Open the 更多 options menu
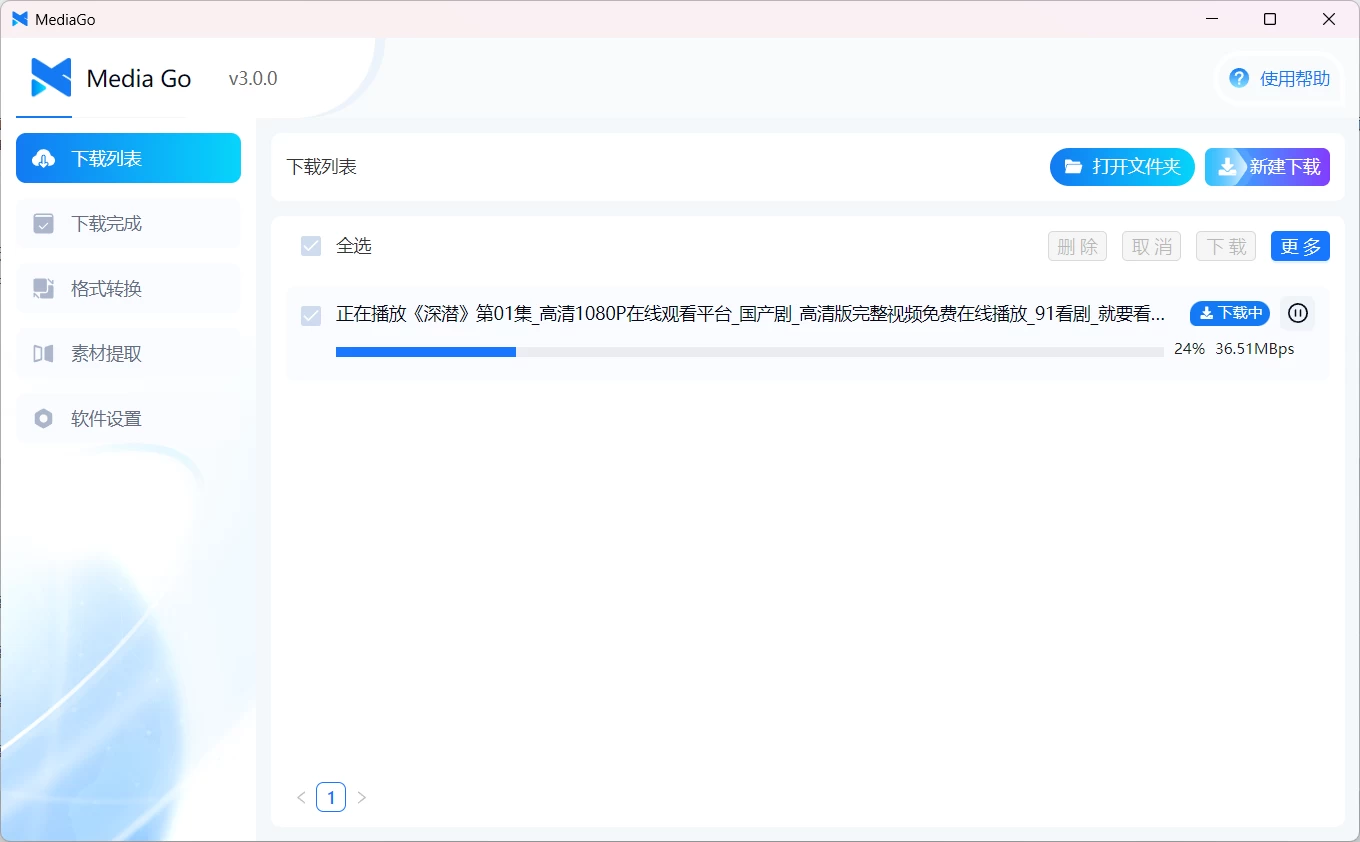The width and height of the screenshot is (1360, 842). point(1300,245)
